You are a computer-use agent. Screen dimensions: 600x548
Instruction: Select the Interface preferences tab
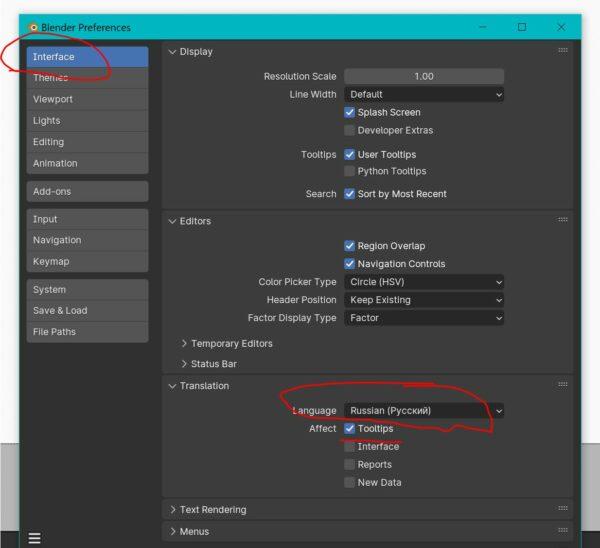88,57
